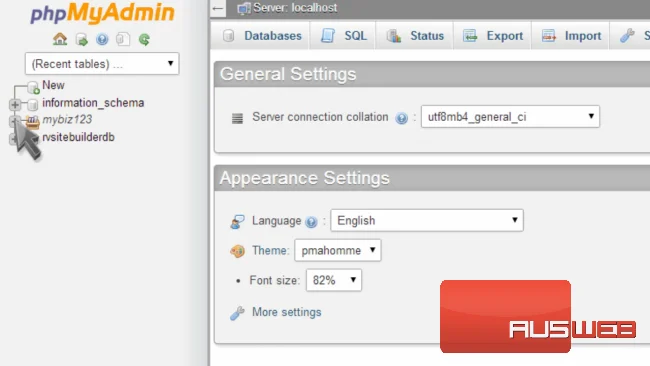Click the Theme label link
Viewport: 650px width, 366px height.
click(270, 250)
